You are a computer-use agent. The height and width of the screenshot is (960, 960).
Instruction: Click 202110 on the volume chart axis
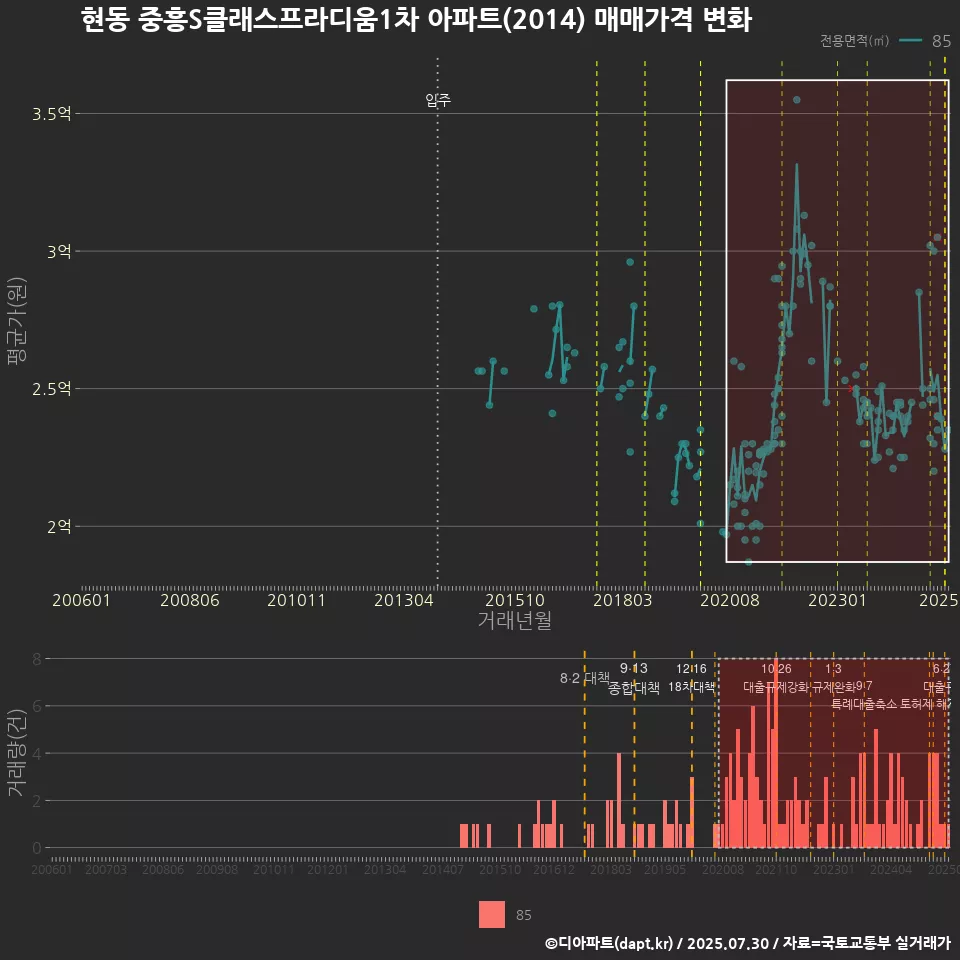[x=776, y=869]
